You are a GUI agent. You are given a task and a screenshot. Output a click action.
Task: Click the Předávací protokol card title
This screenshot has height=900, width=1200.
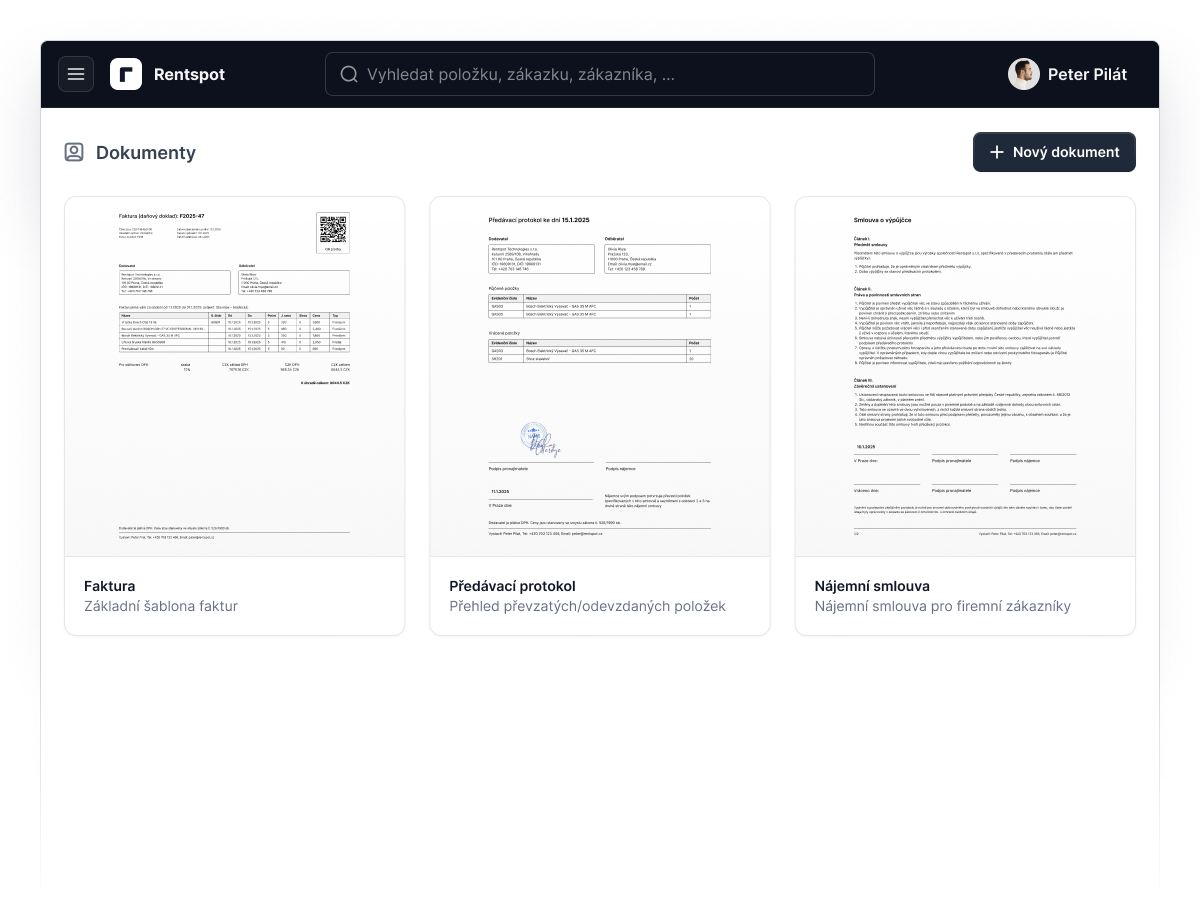point(513,586)
